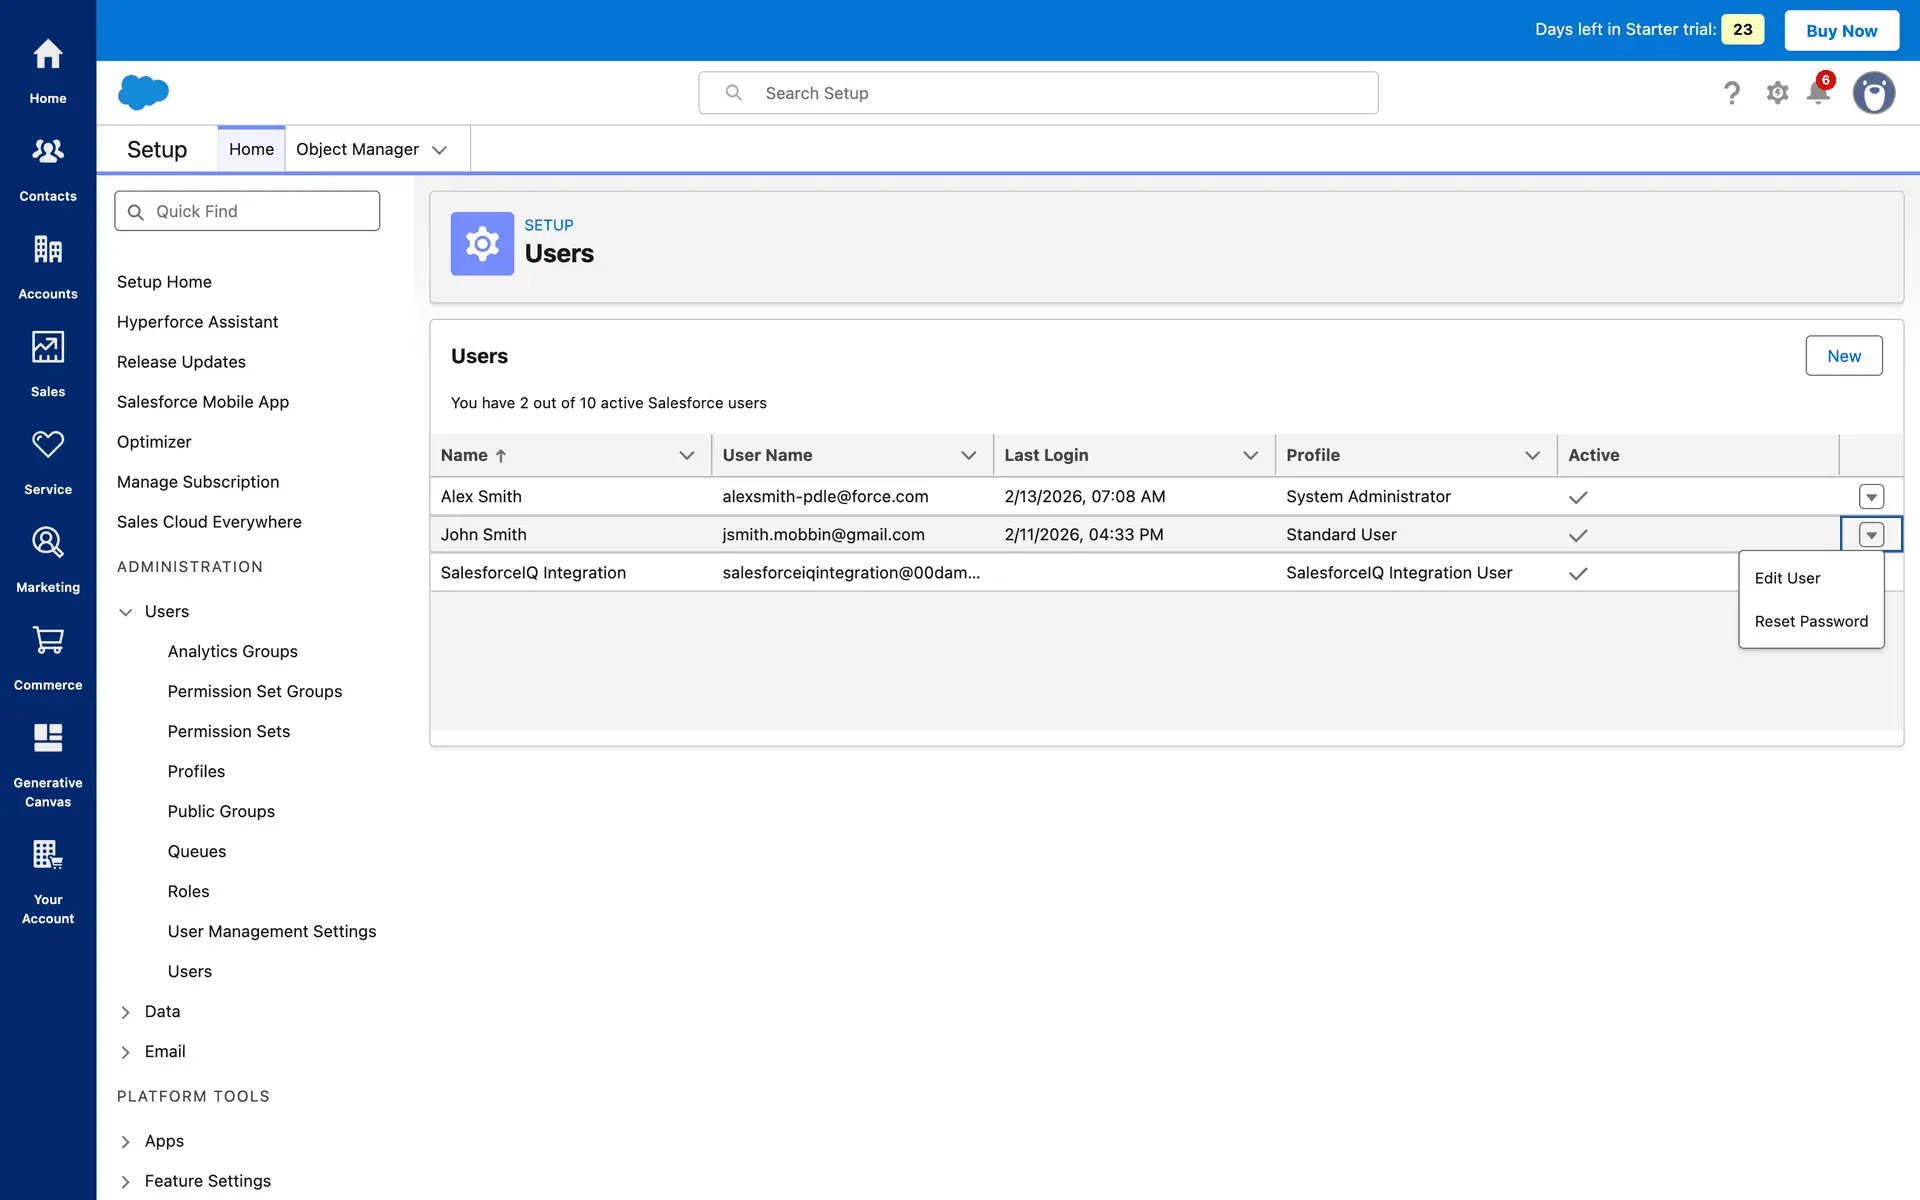Open the Name column dropdown menu
The image size is (1920, 1200).
coord(687,455)
